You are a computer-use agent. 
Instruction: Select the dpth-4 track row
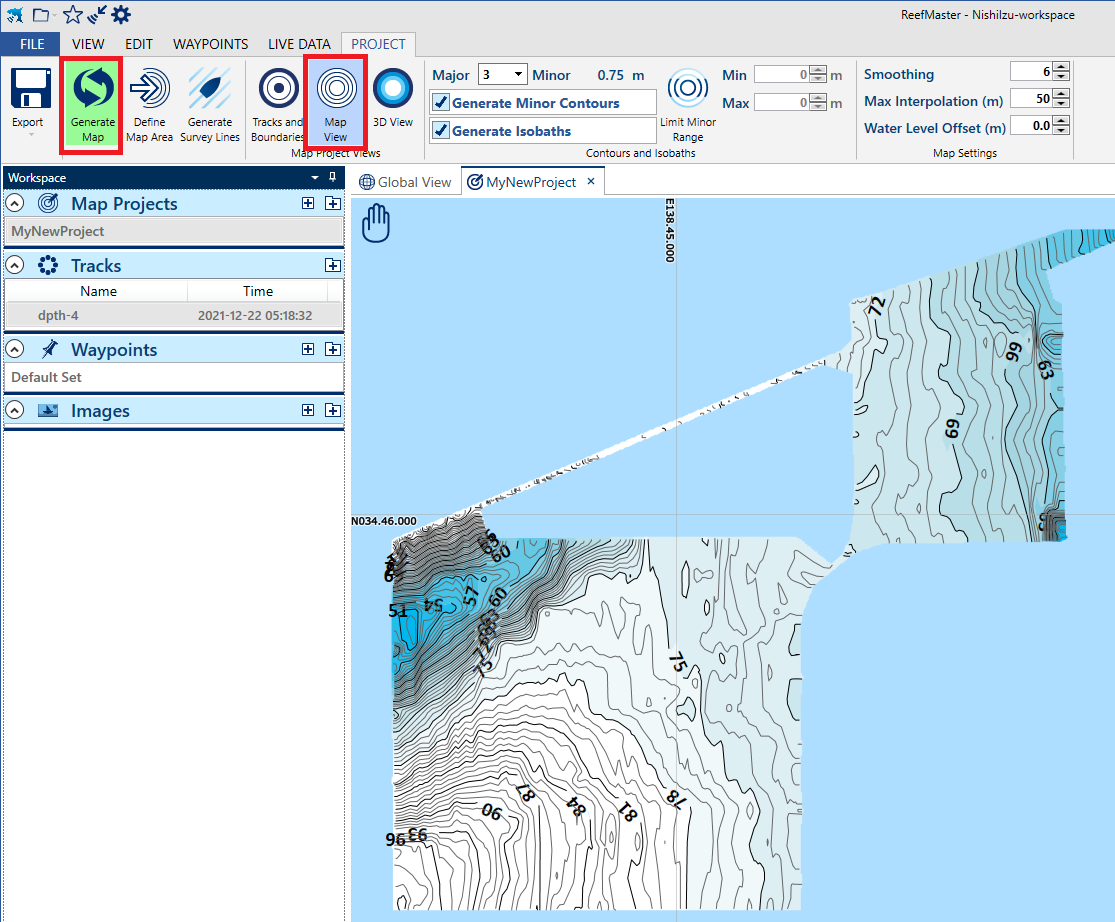[x=174, y=315]
